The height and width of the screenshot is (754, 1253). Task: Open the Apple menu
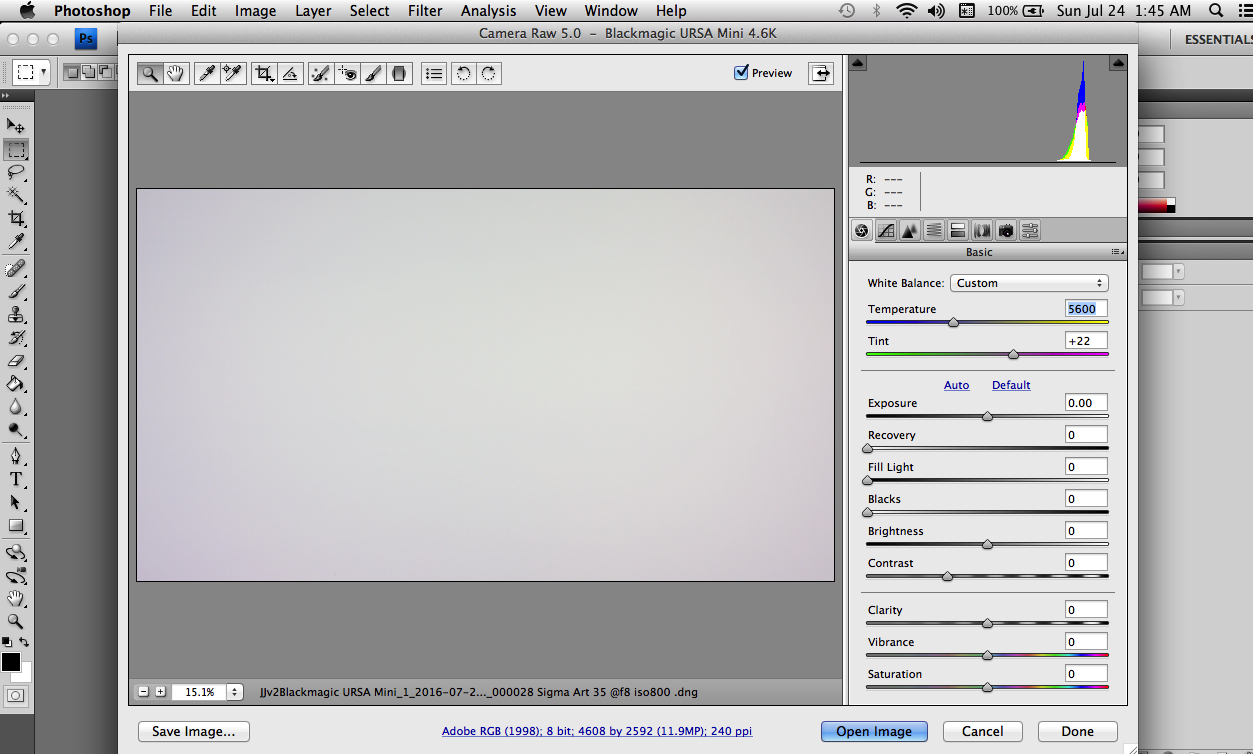tap(27, 11)
